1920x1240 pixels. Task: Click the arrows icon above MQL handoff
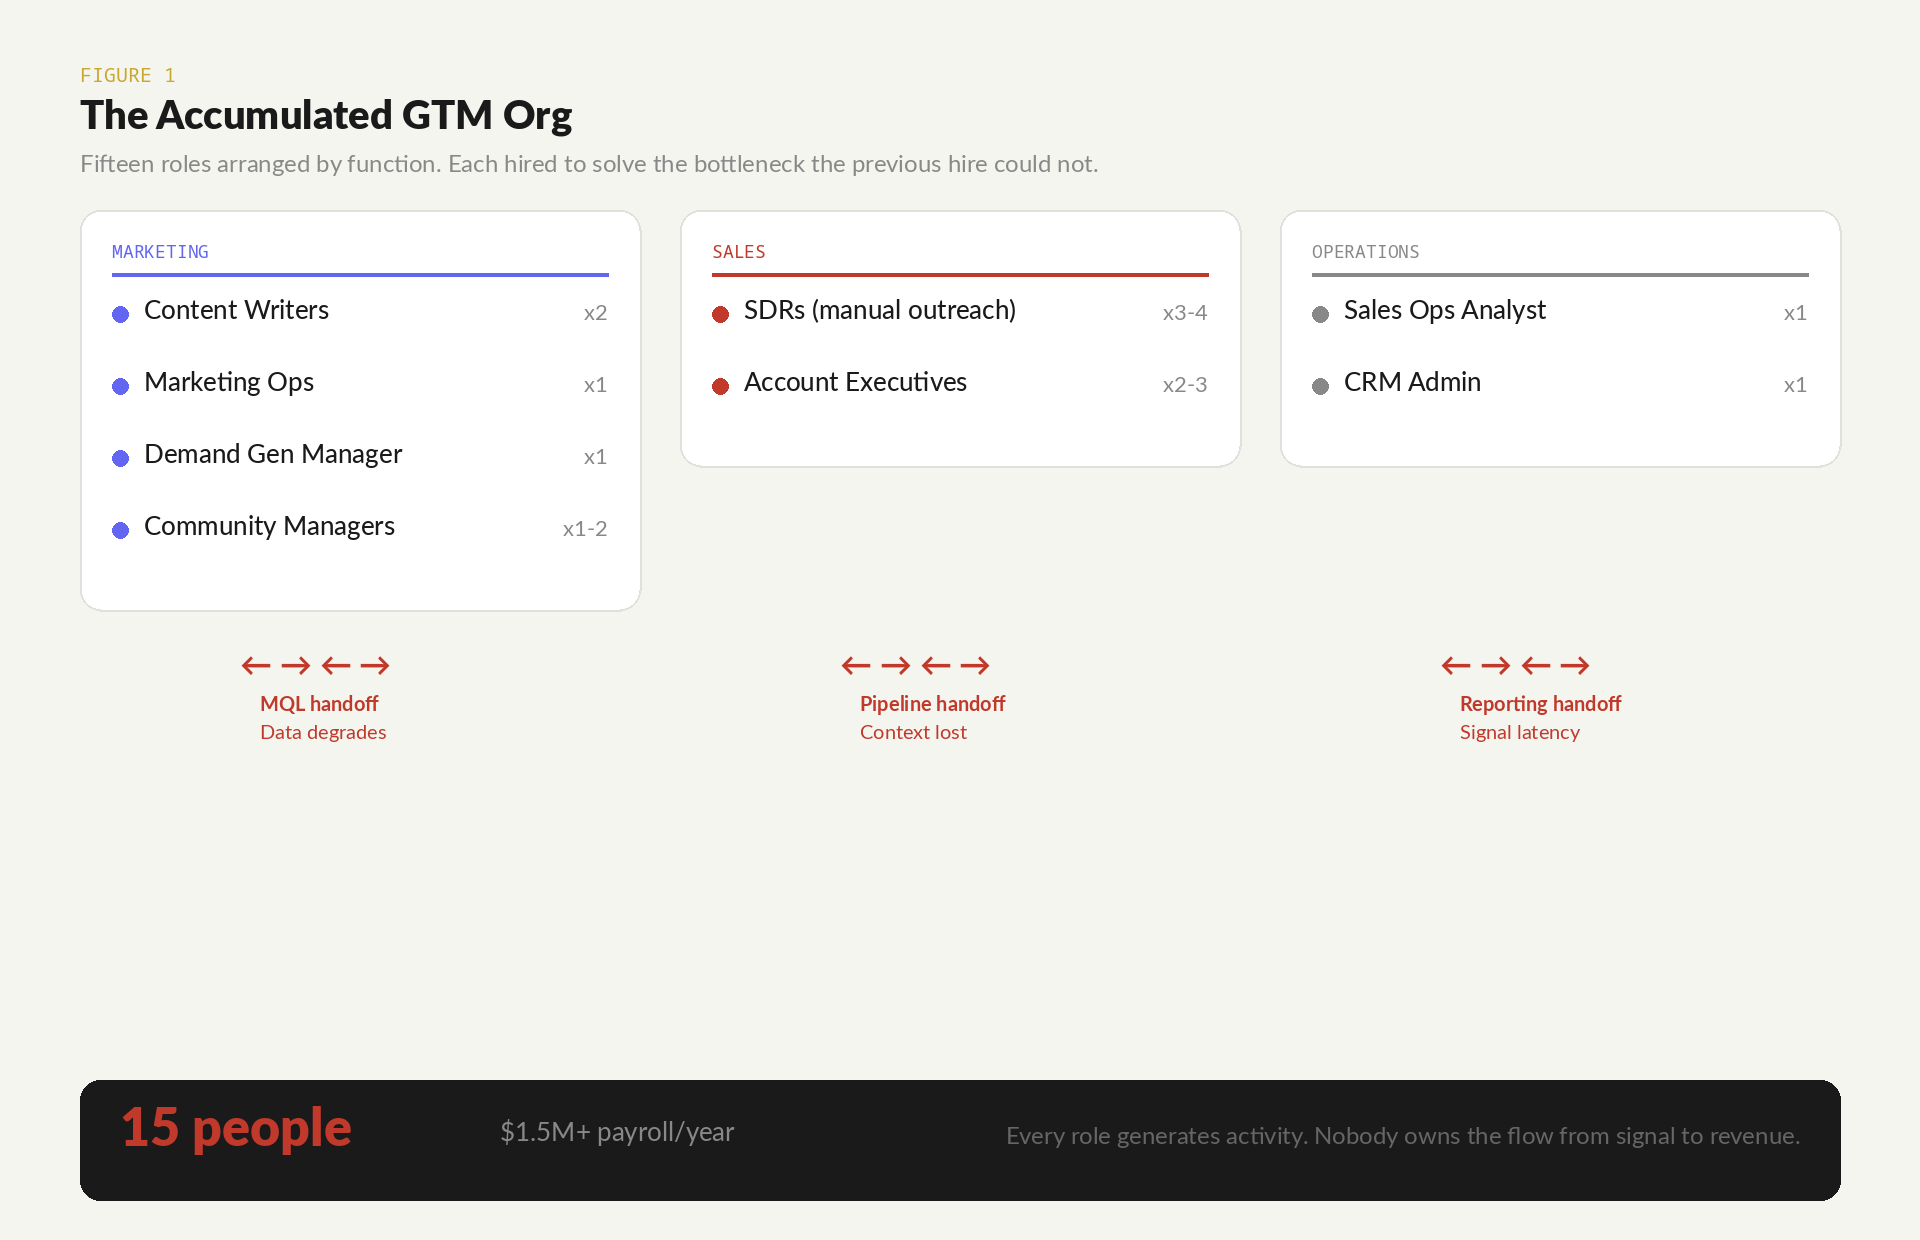point(315,665)
